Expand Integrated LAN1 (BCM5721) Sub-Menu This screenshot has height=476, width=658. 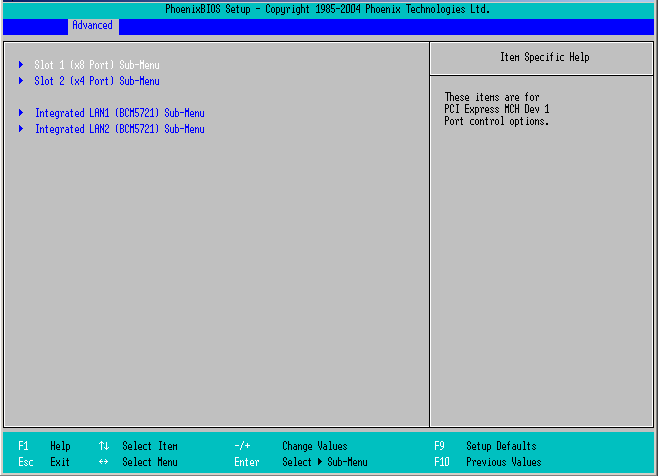click(119, 113)
